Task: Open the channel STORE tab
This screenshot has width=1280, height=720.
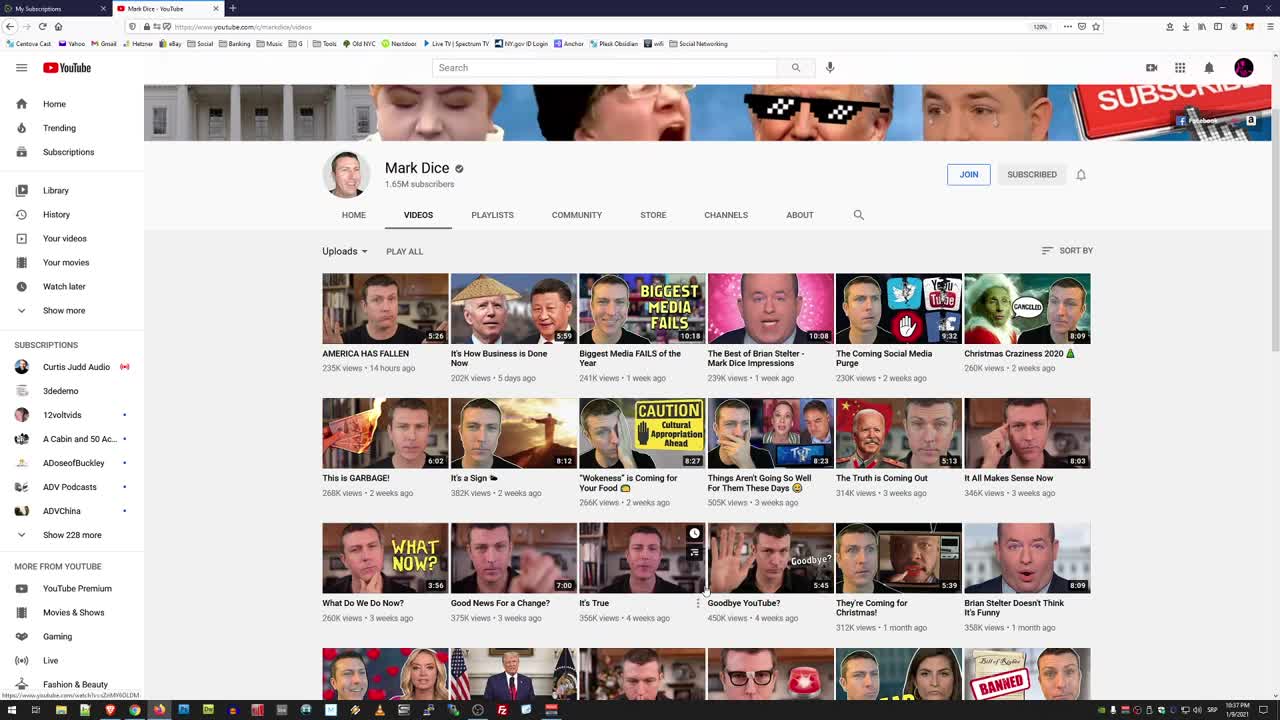Action: 653,215
